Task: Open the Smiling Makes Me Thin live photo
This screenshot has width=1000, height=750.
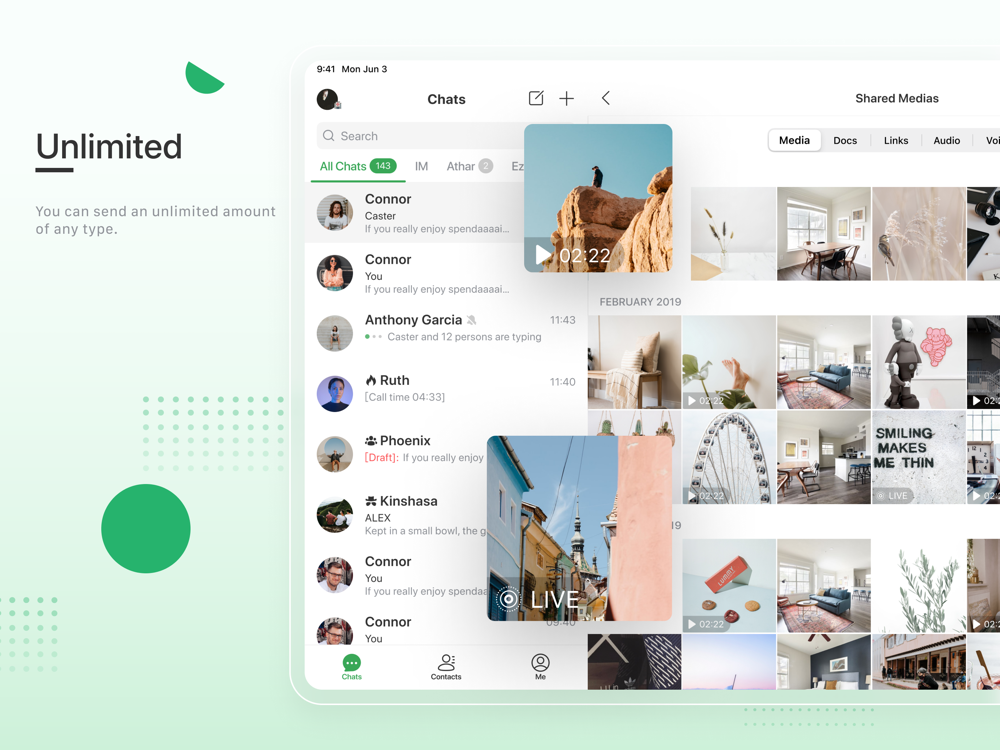Action: [x=918, y=457]
